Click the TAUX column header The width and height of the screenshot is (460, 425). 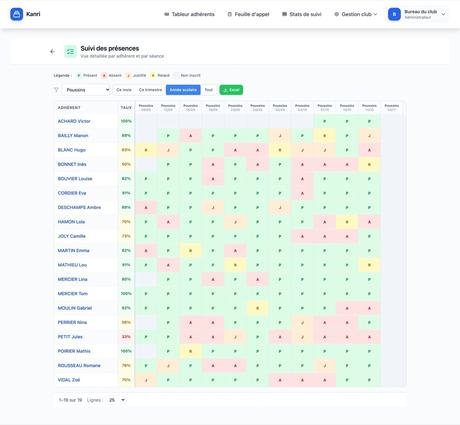coord(126,107)
